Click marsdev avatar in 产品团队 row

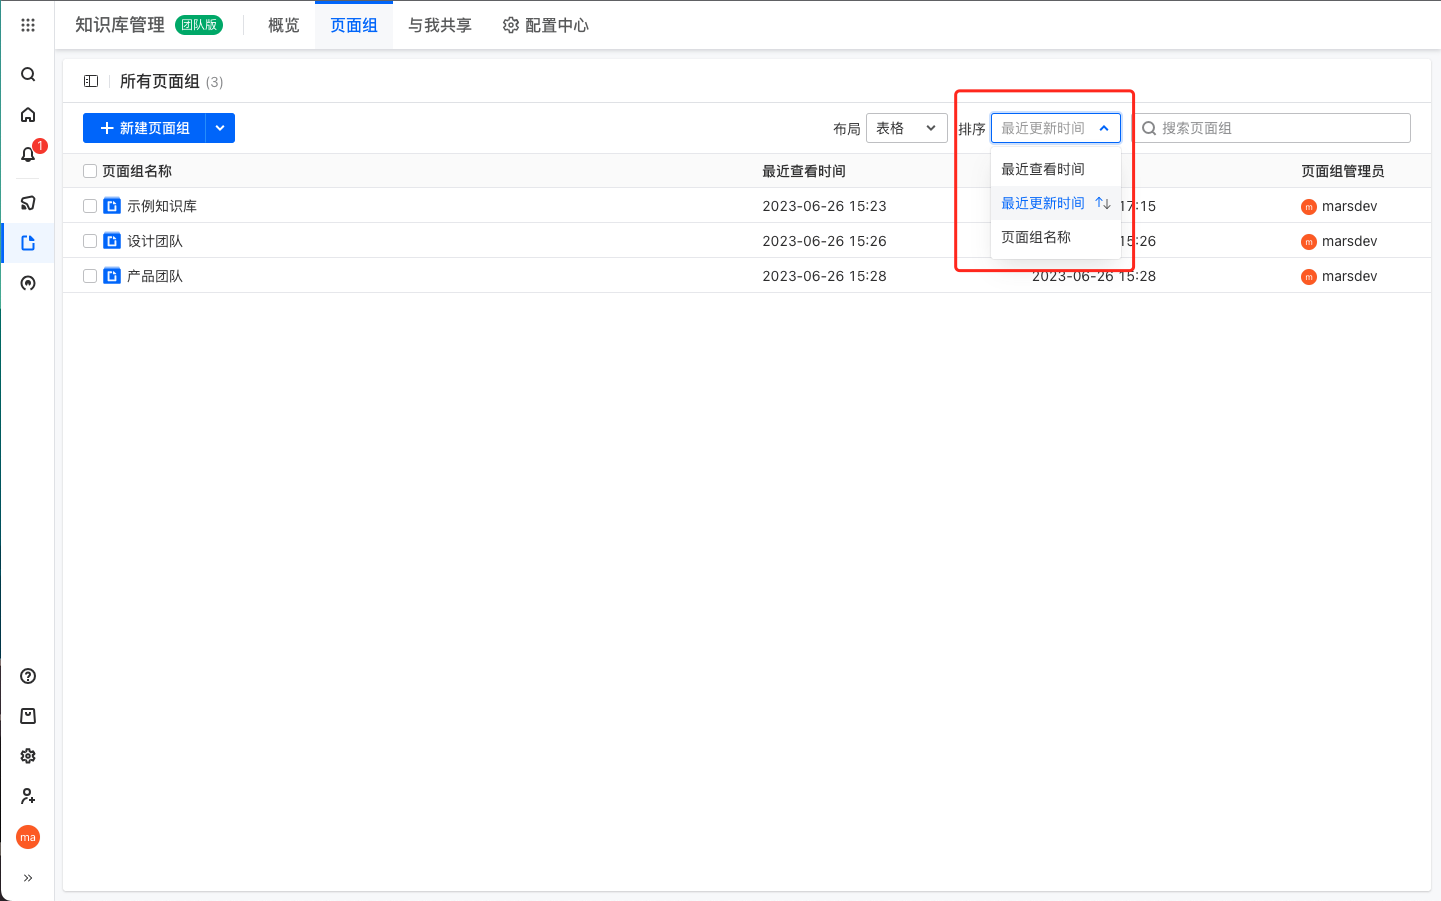(1309, 277)
